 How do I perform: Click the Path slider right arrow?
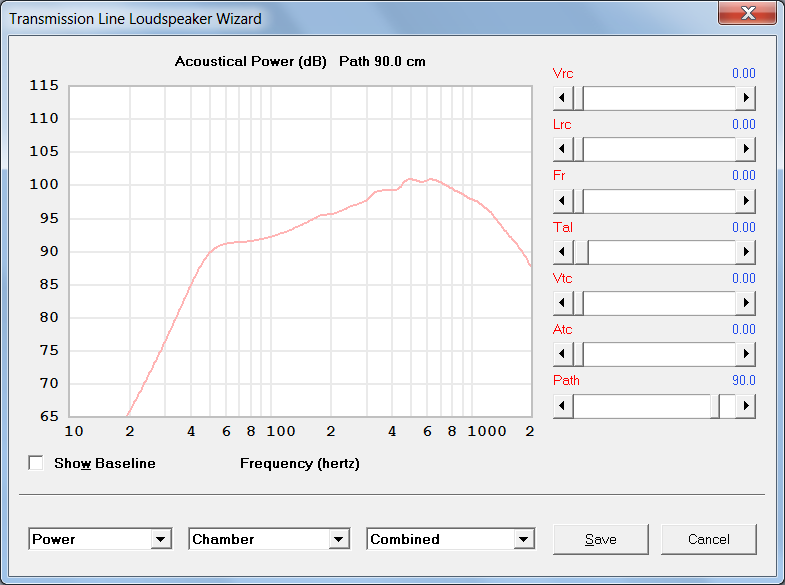point(745,406)
